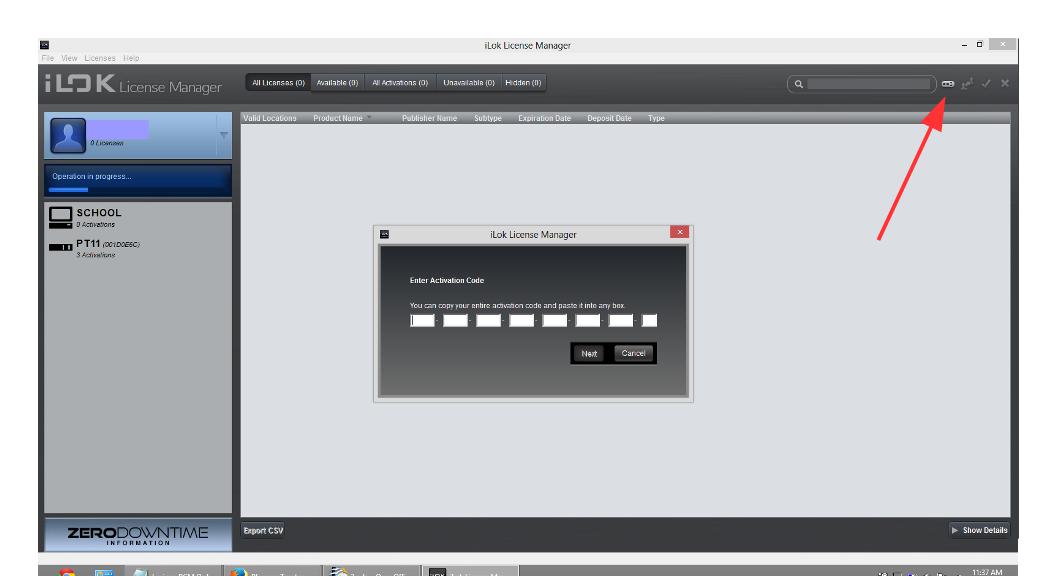Switch to the All Activations (0) tab

tap(400, 83)
